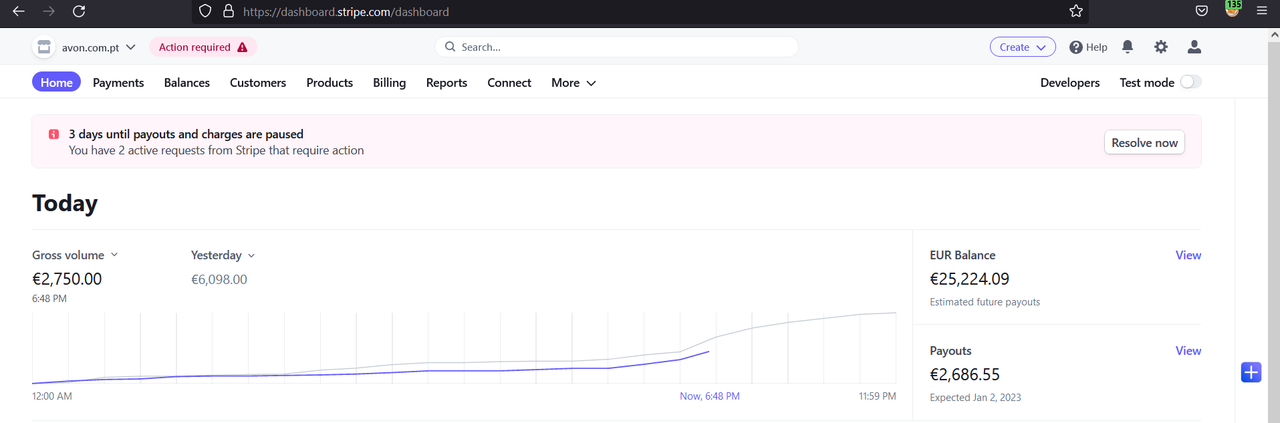Switch to the Connect tab
The height and width of the screenshot is (423, 1280).
click(509, 83)
